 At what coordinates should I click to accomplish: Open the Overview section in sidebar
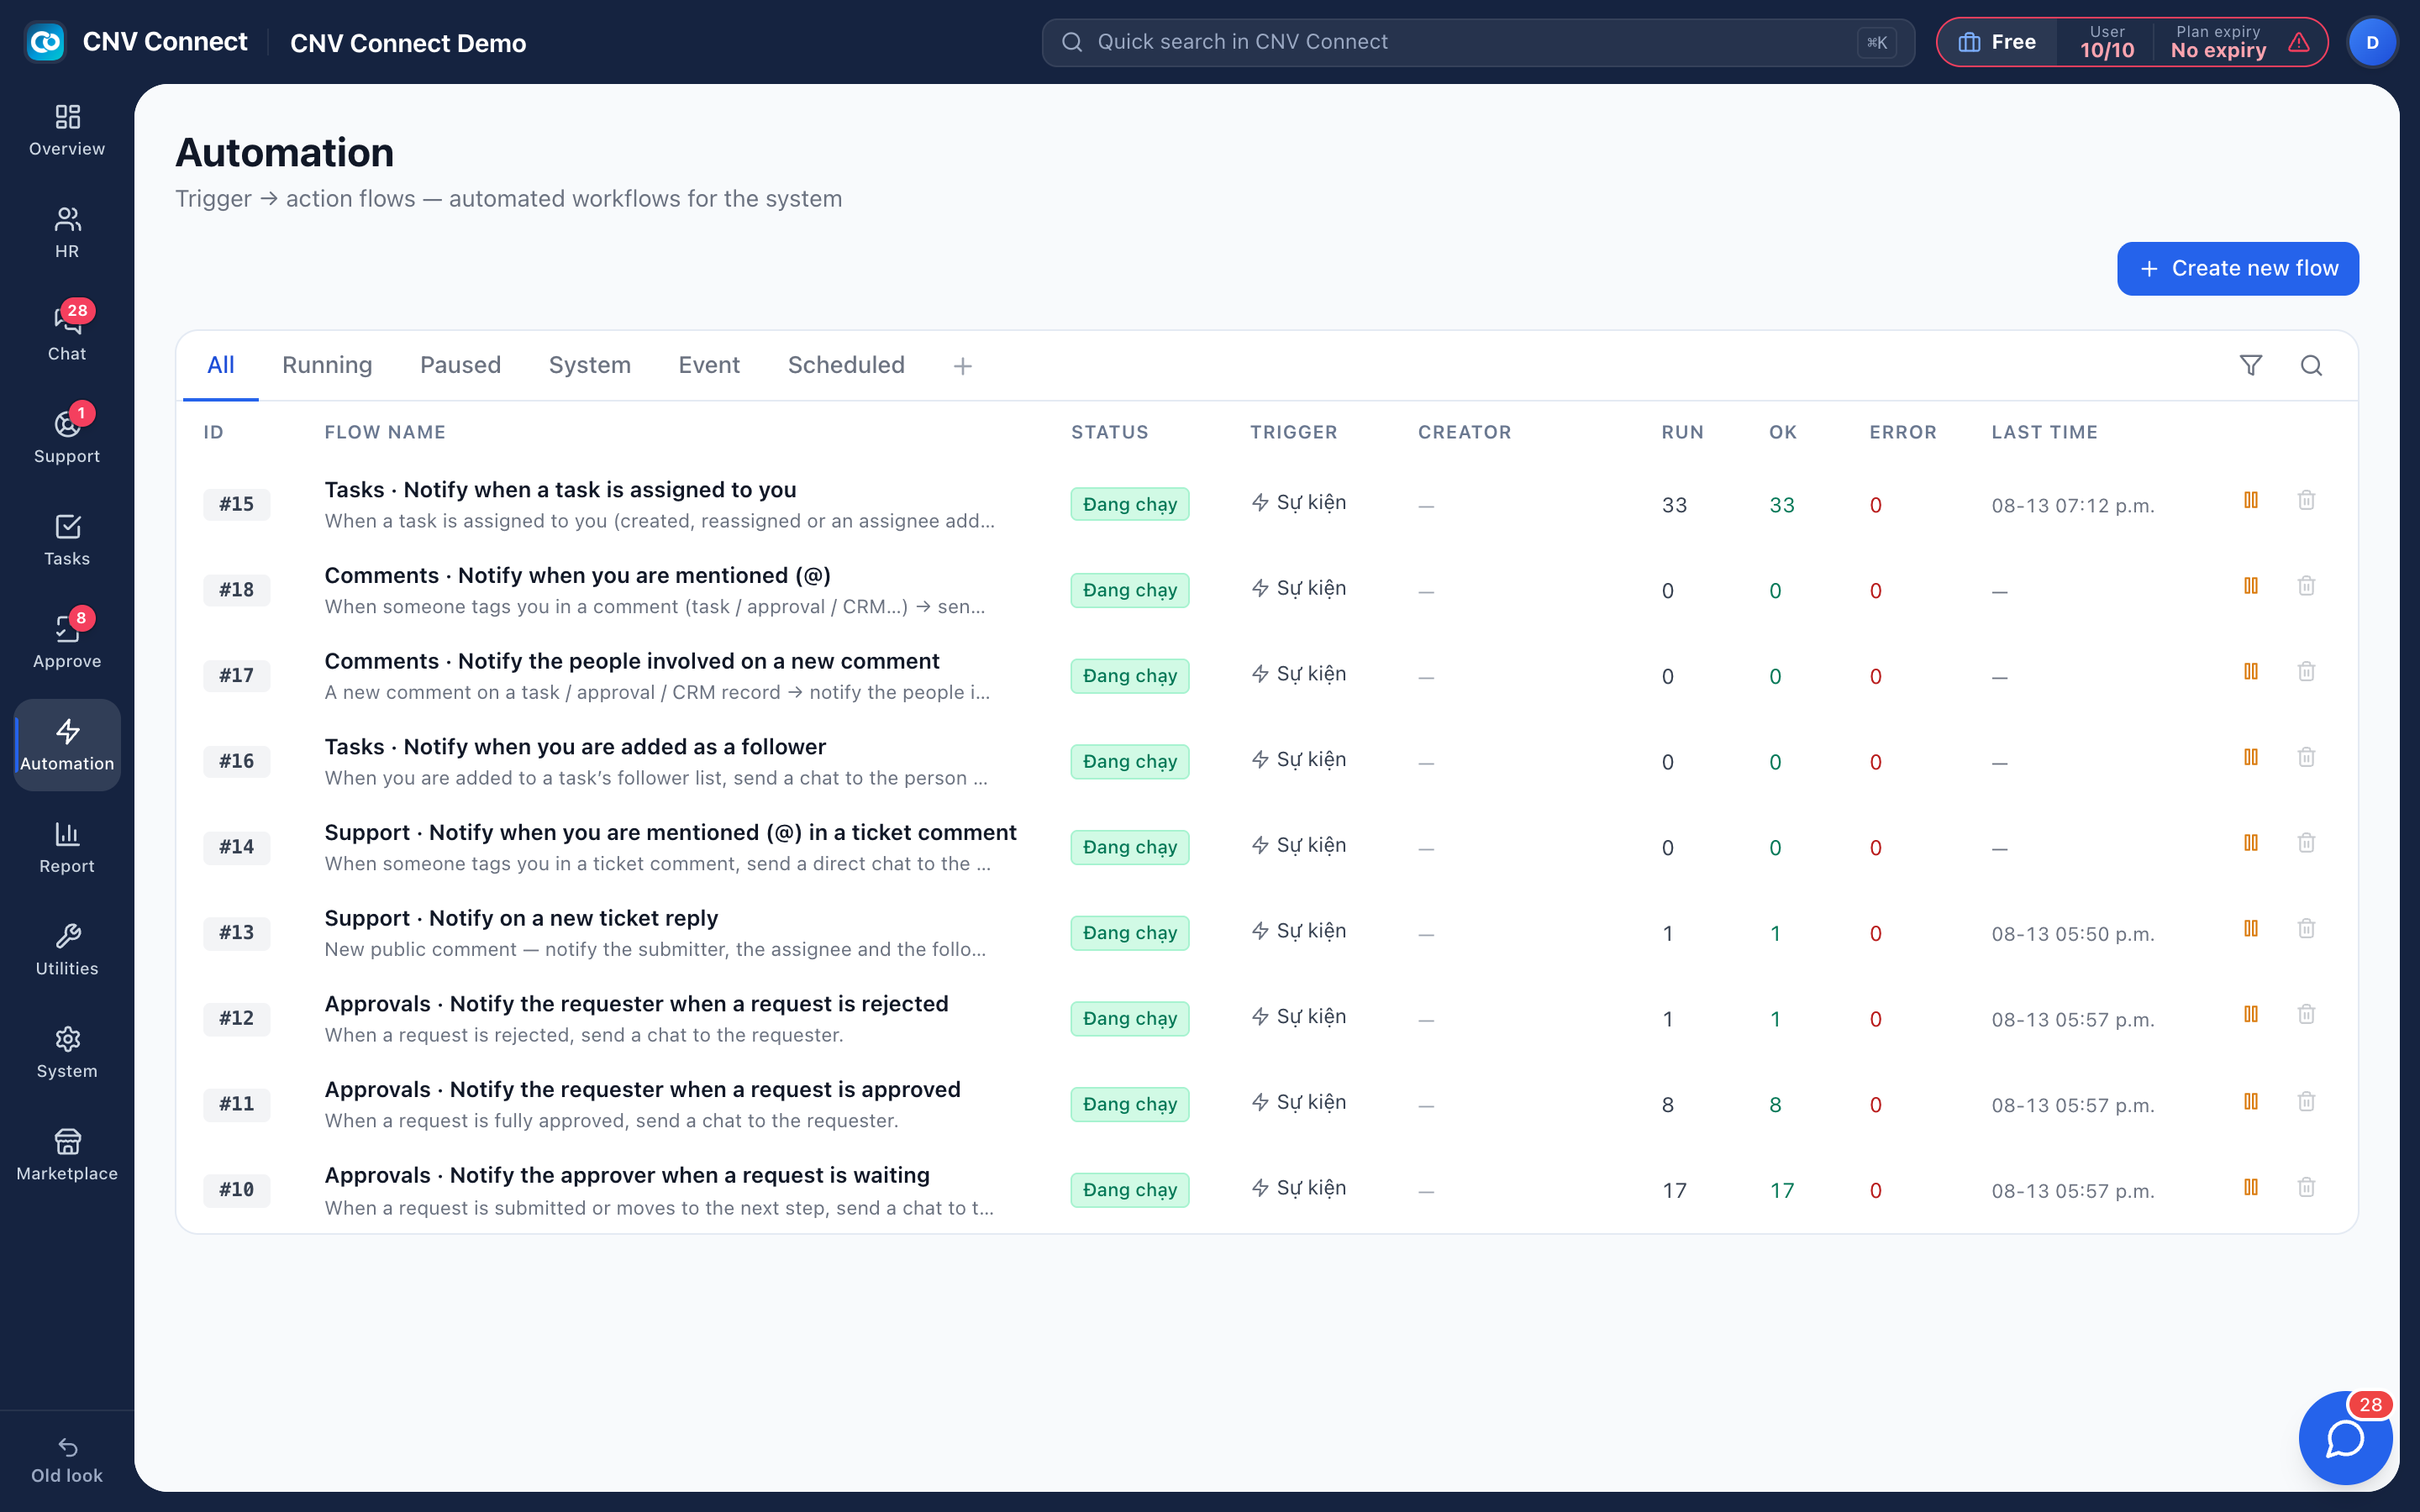[x=67, y=130]
